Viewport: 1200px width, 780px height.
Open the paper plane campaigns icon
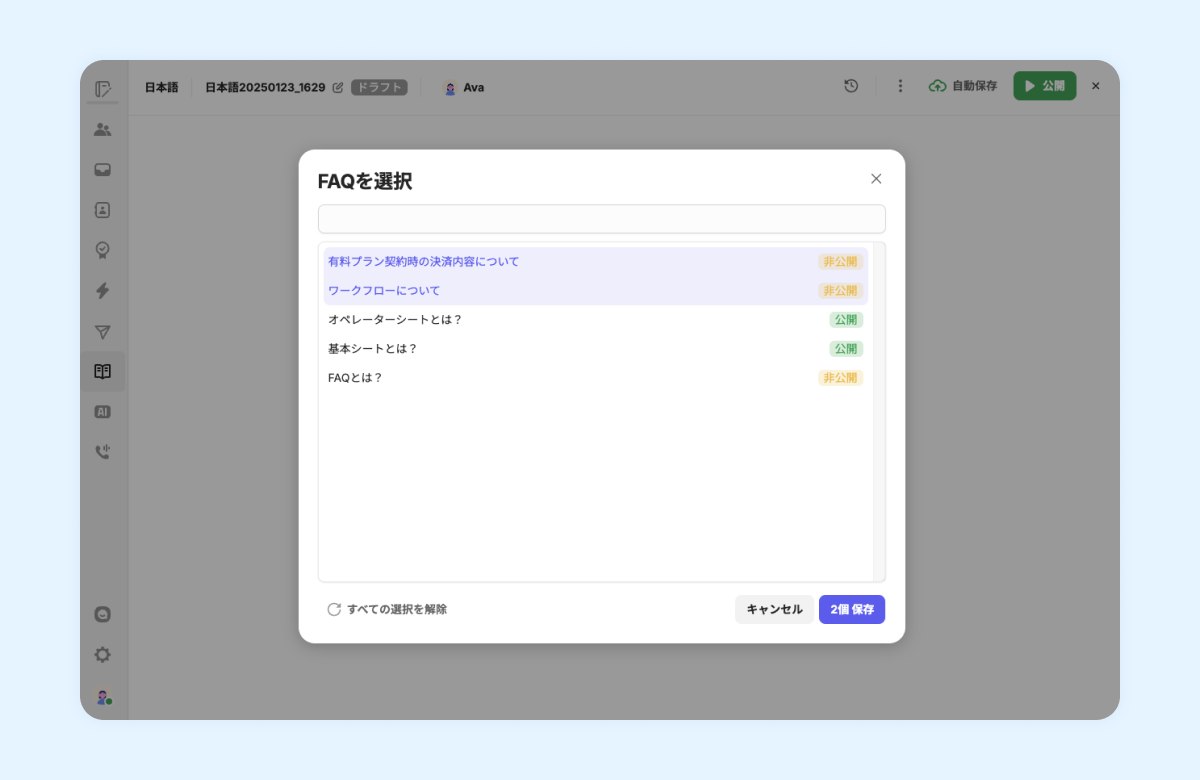click(102, 332)
